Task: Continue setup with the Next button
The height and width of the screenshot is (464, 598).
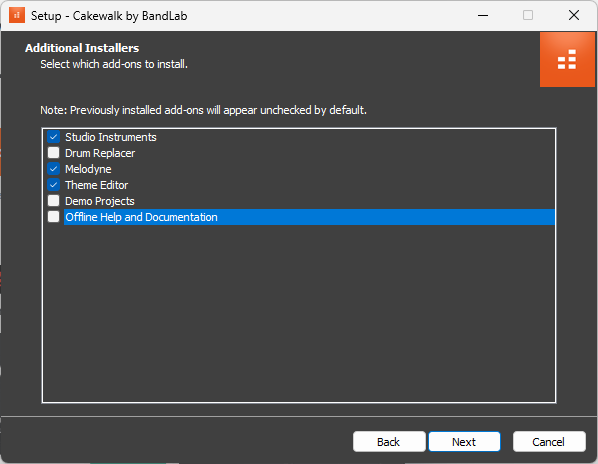Action: coord(464,442)
